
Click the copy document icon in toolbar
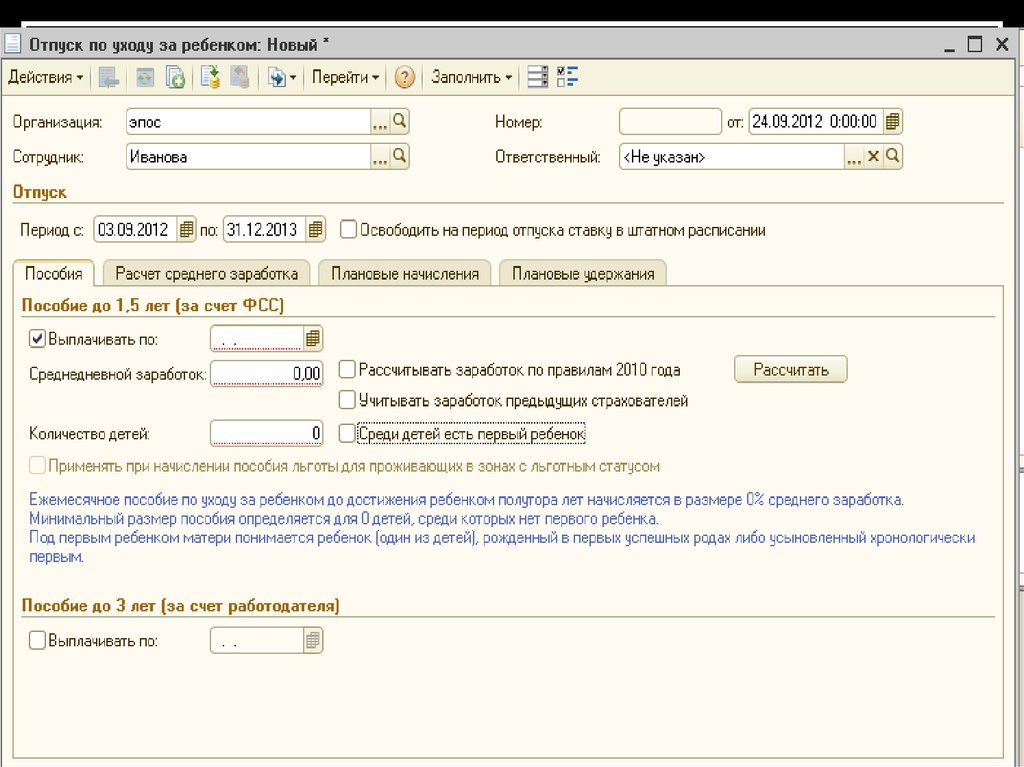click(175, 77)
